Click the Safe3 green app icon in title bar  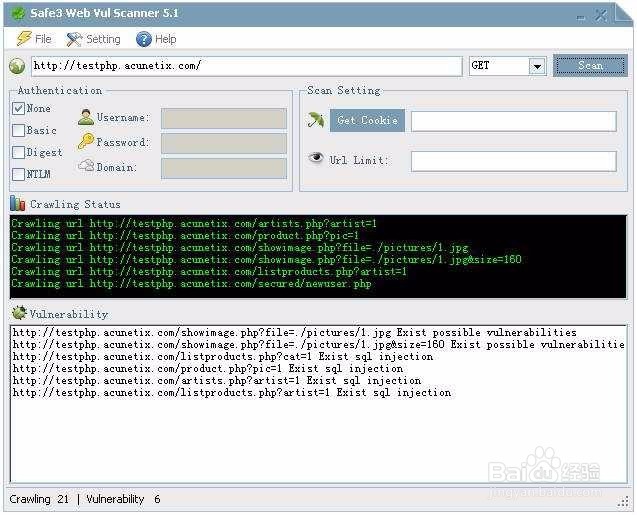tap(18, 13)
